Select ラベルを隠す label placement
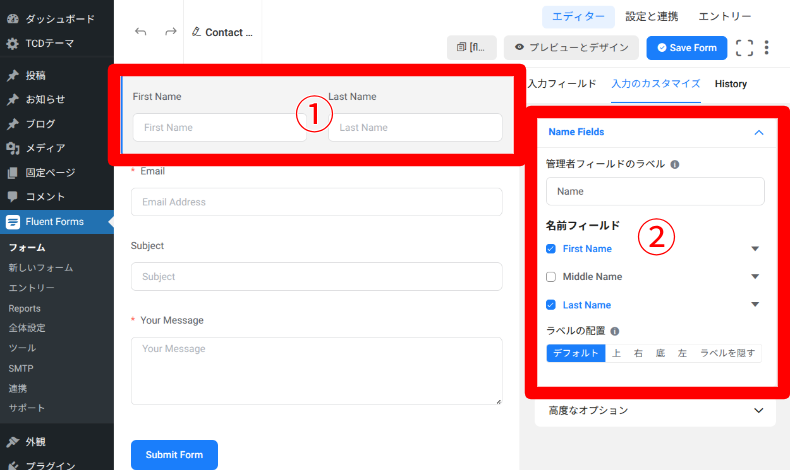Screen dimensions: 790x470 coord(728,353)
